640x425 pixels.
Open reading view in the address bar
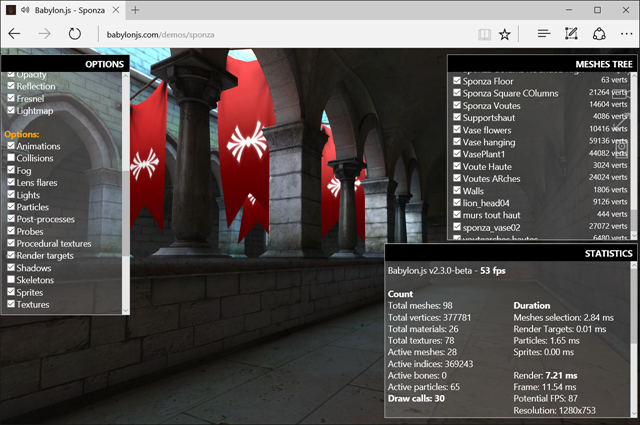(484, 35)
